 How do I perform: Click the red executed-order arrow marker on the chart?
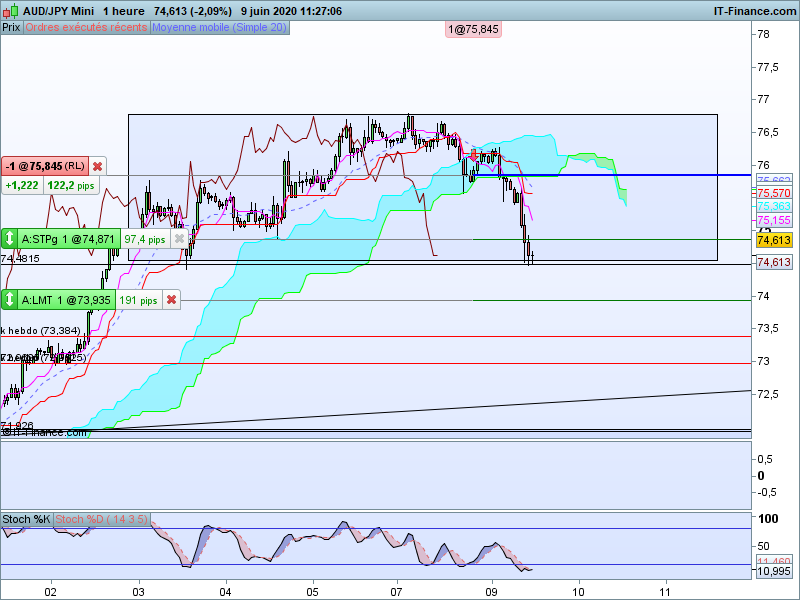(473, 155)
